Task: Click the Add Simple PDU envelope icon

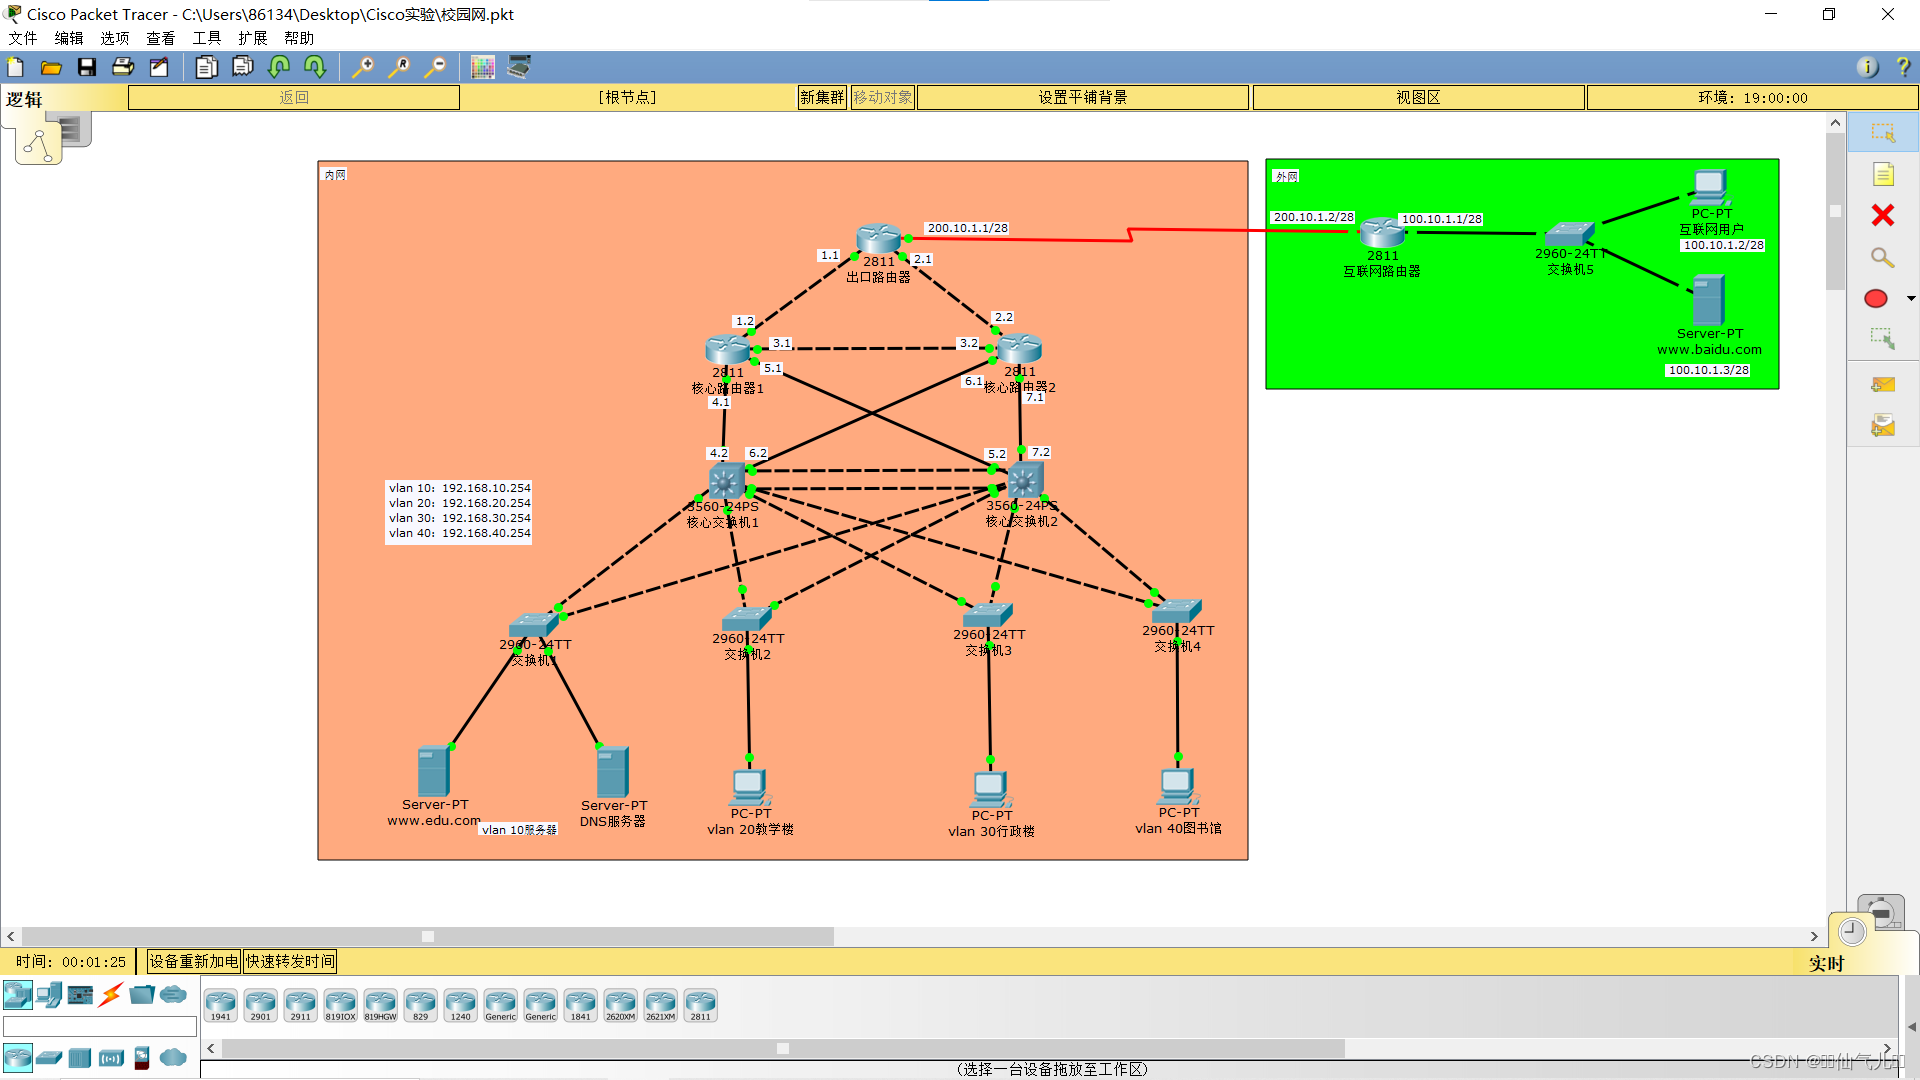Action: click(1882, 384)
